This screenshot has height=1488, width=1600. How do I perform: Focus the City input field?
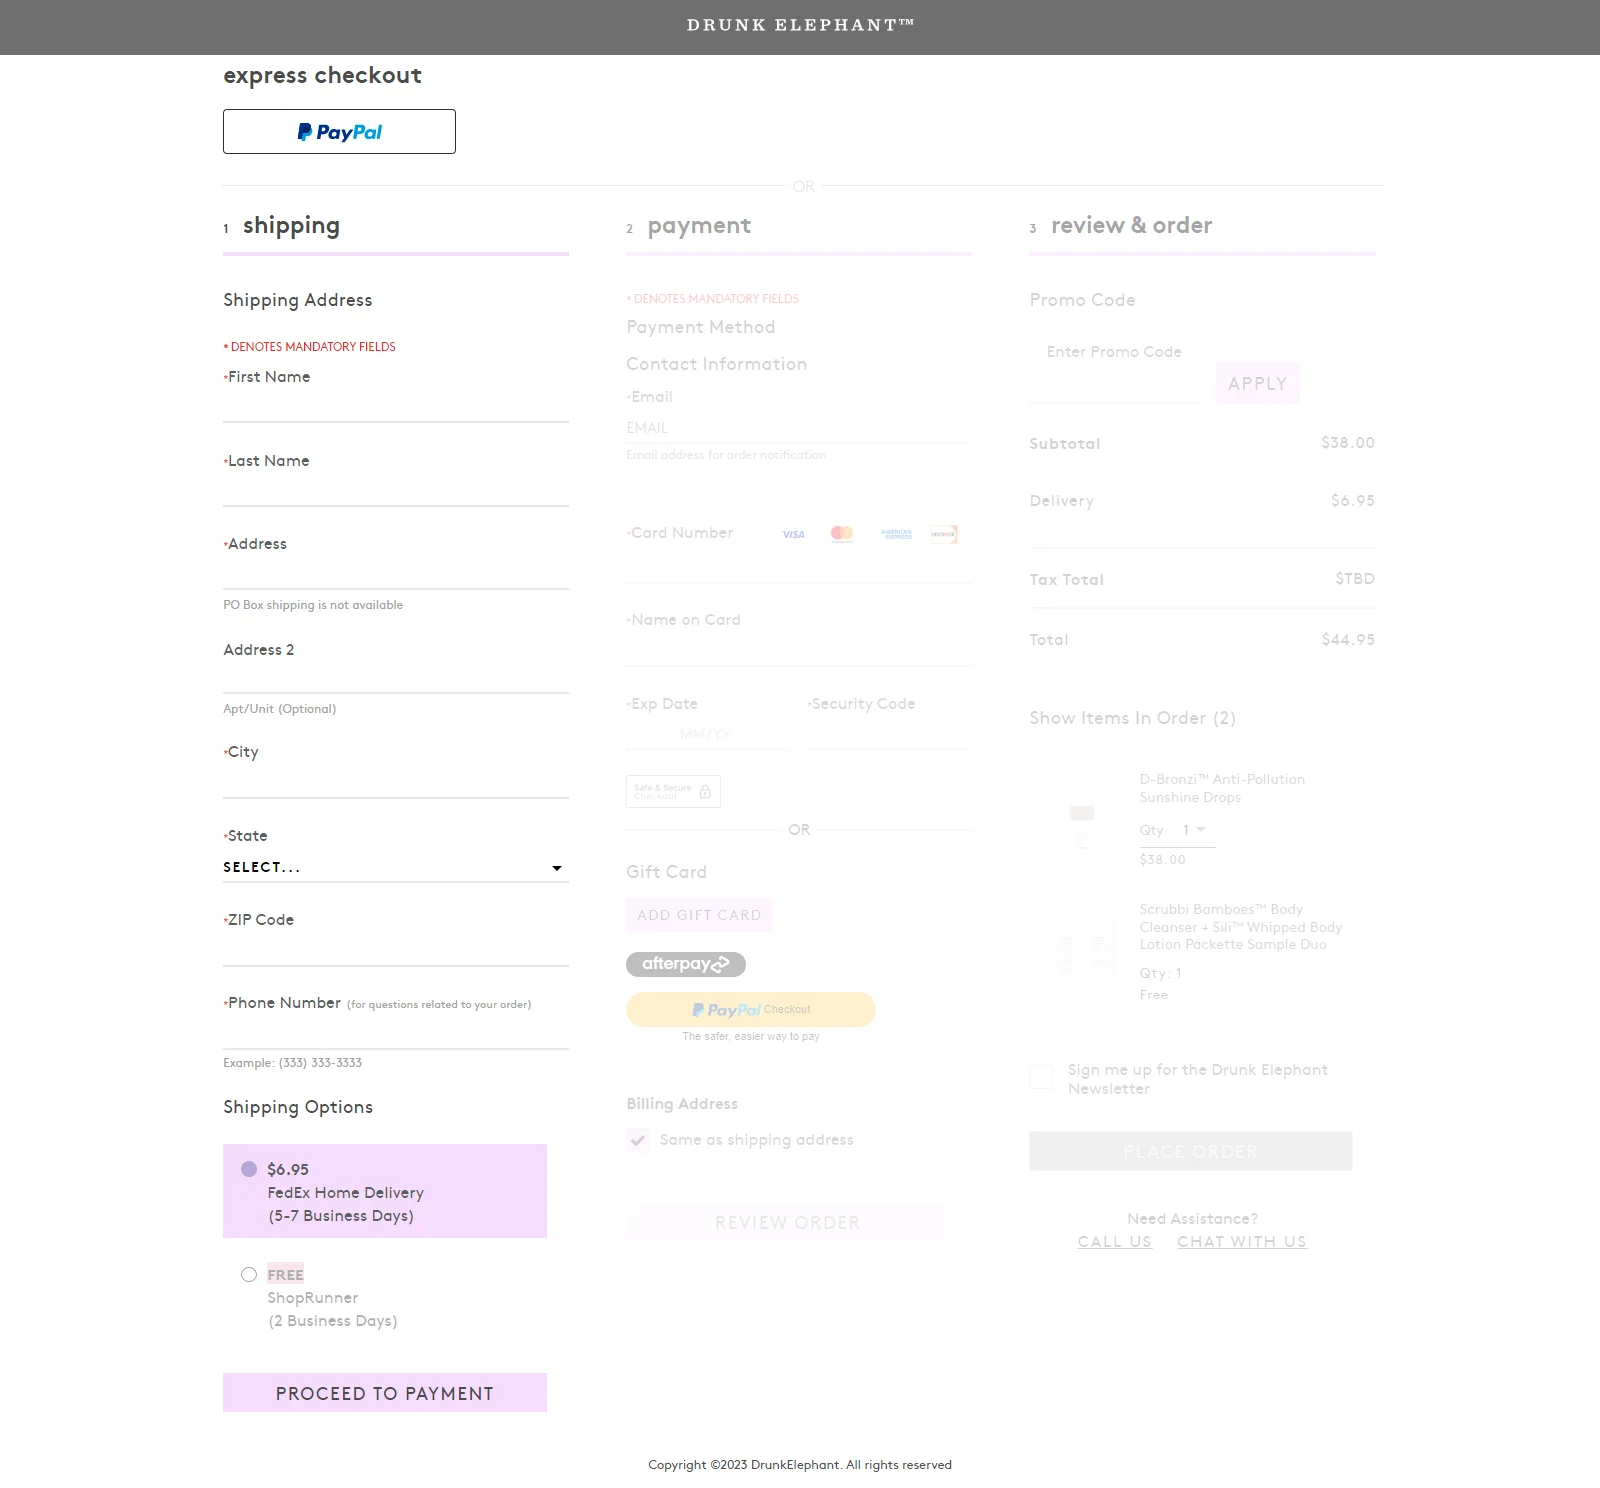coord(396,781)
